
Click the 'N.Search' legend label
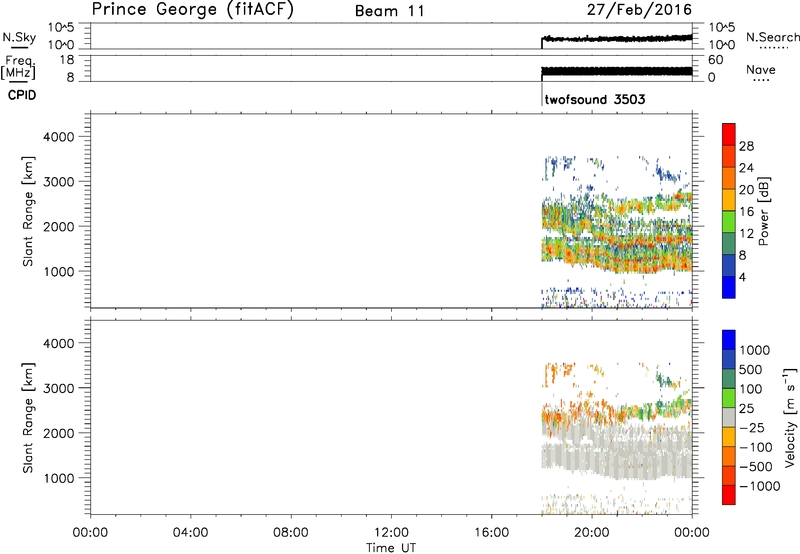click(772, 37)
